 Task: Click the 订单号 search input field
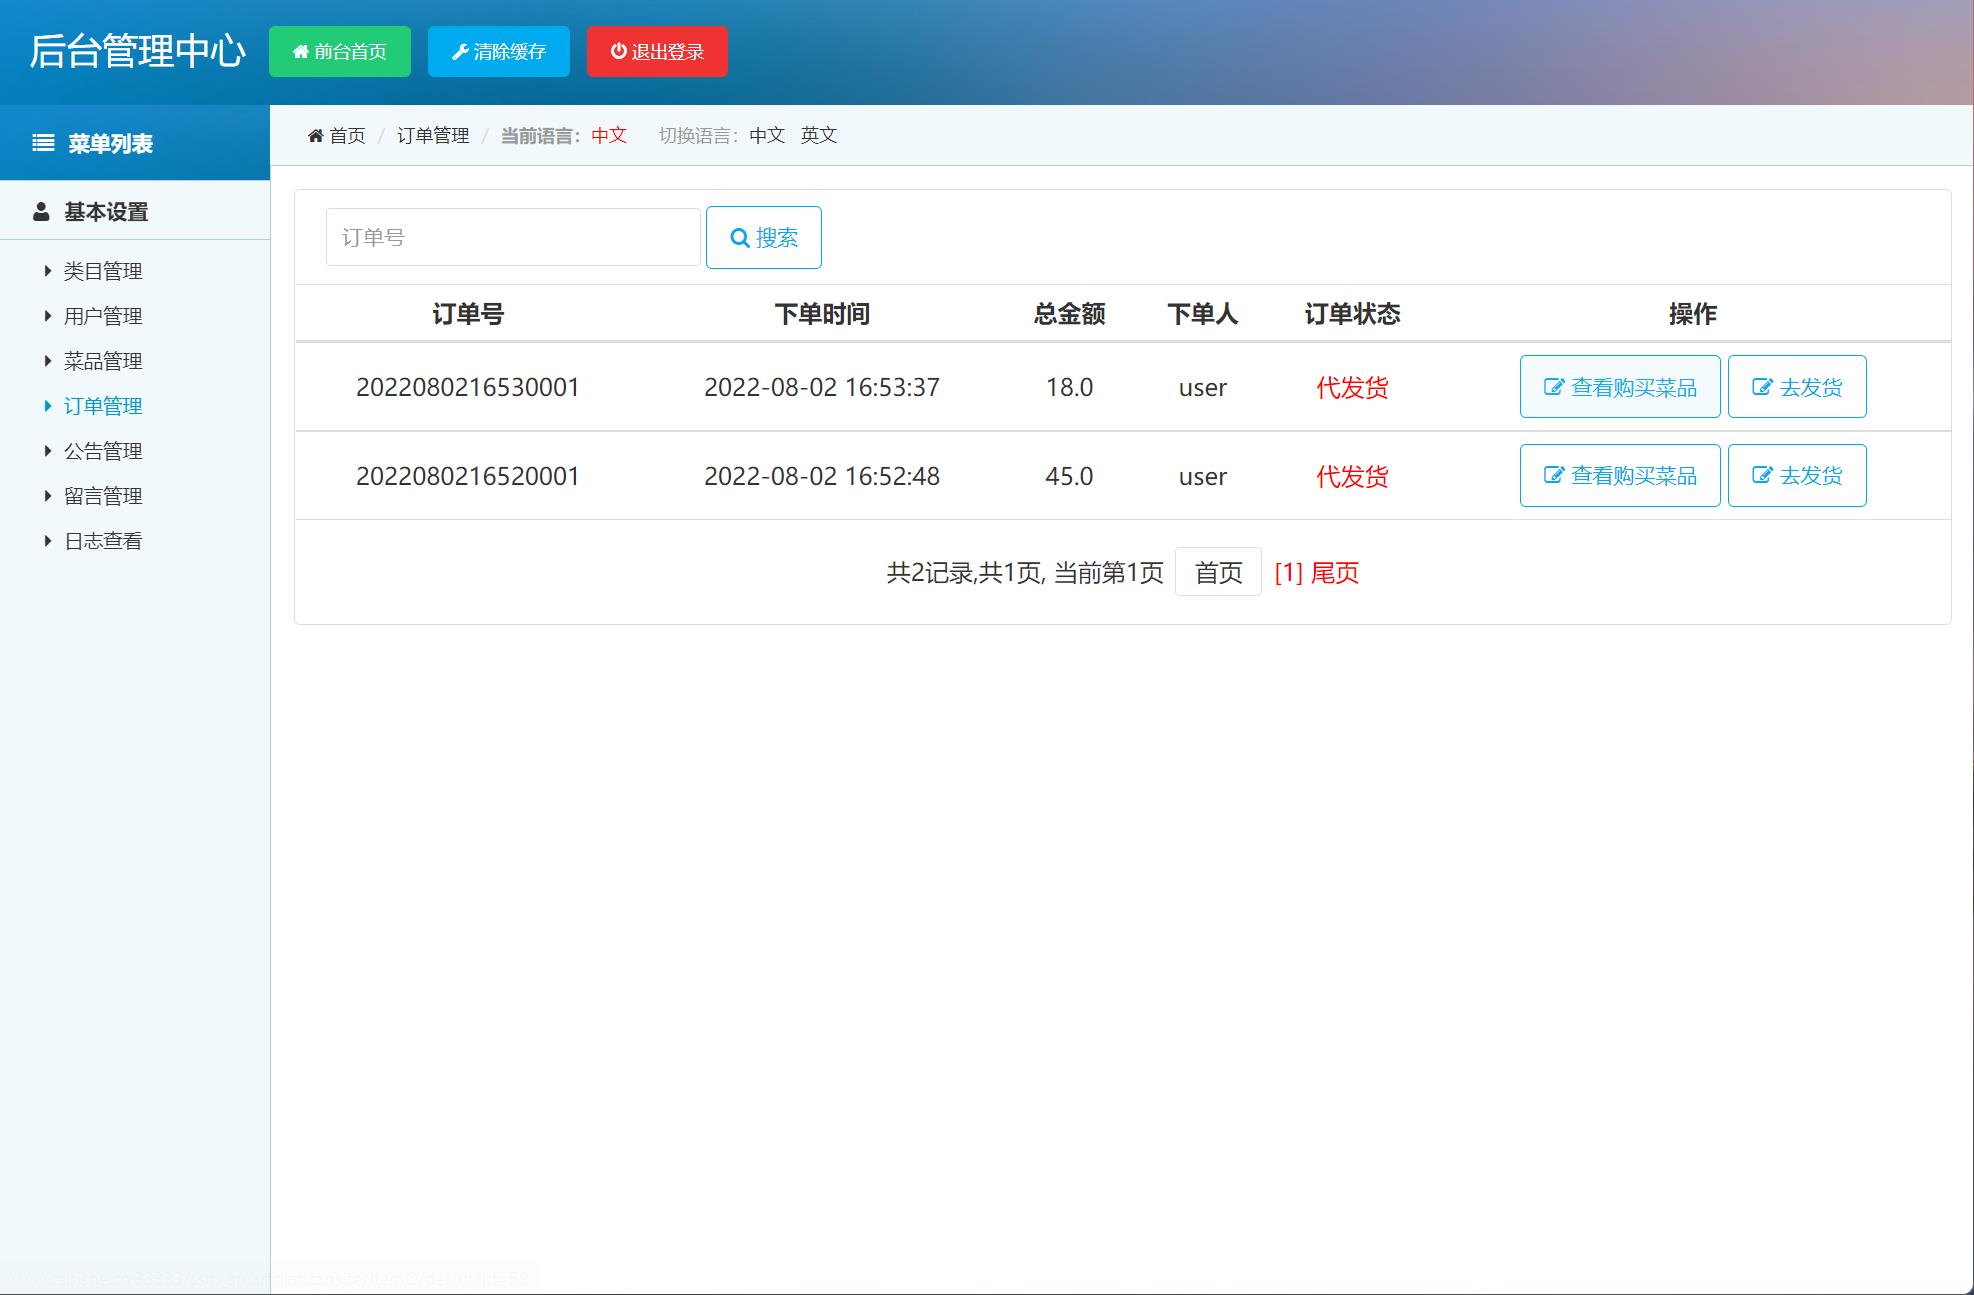[512, 237]
